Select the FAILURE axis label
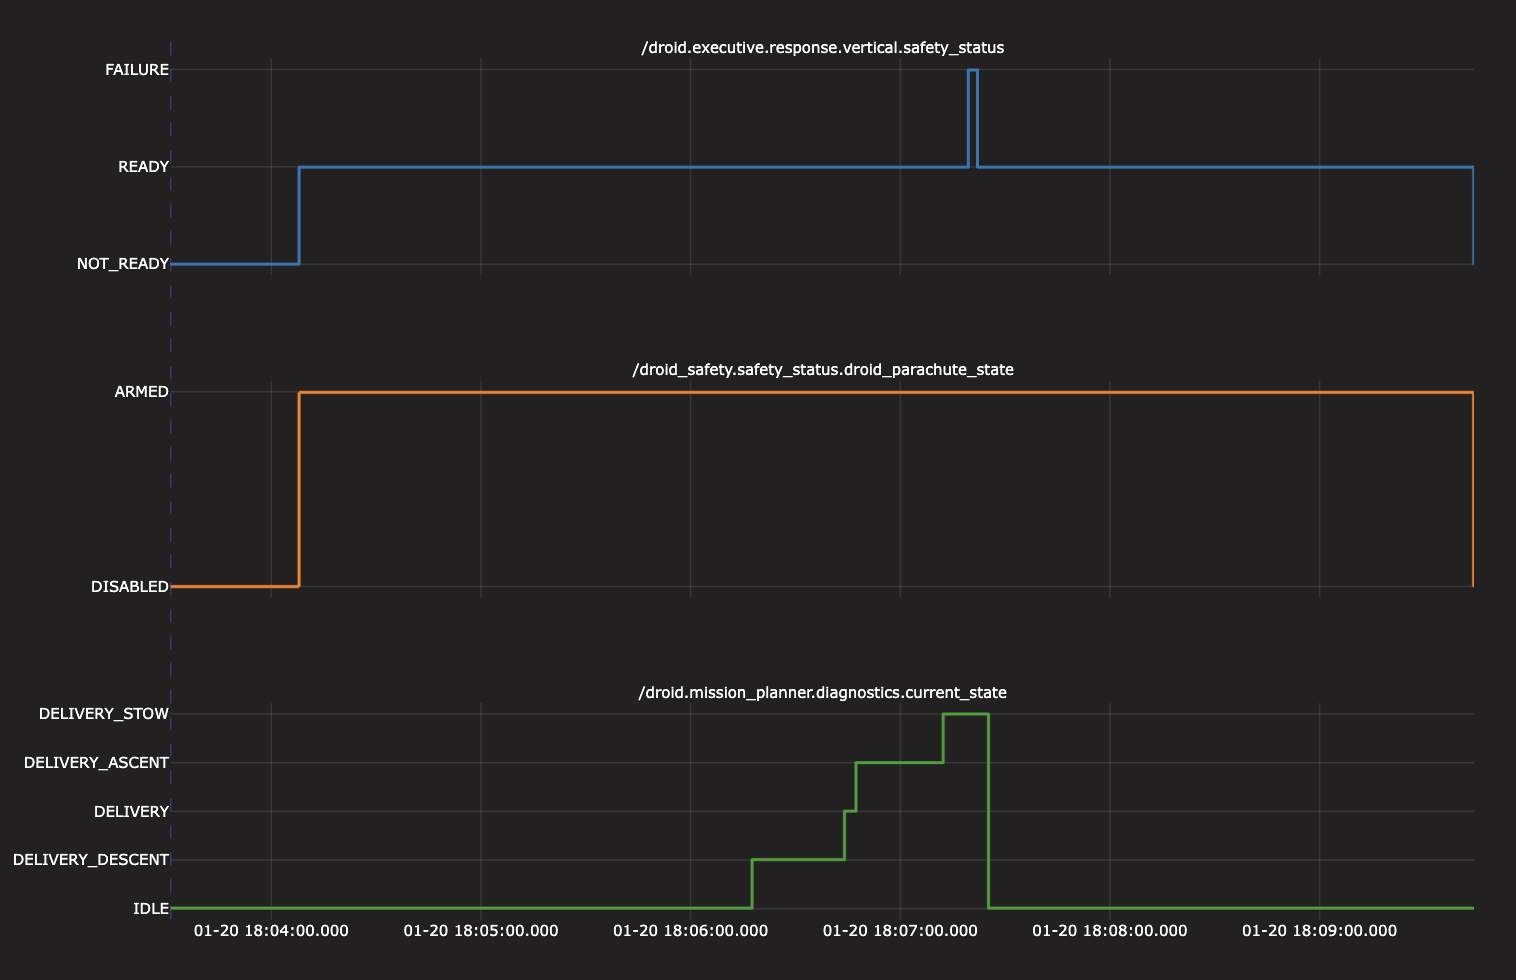1516x980 pixels. 137,70
